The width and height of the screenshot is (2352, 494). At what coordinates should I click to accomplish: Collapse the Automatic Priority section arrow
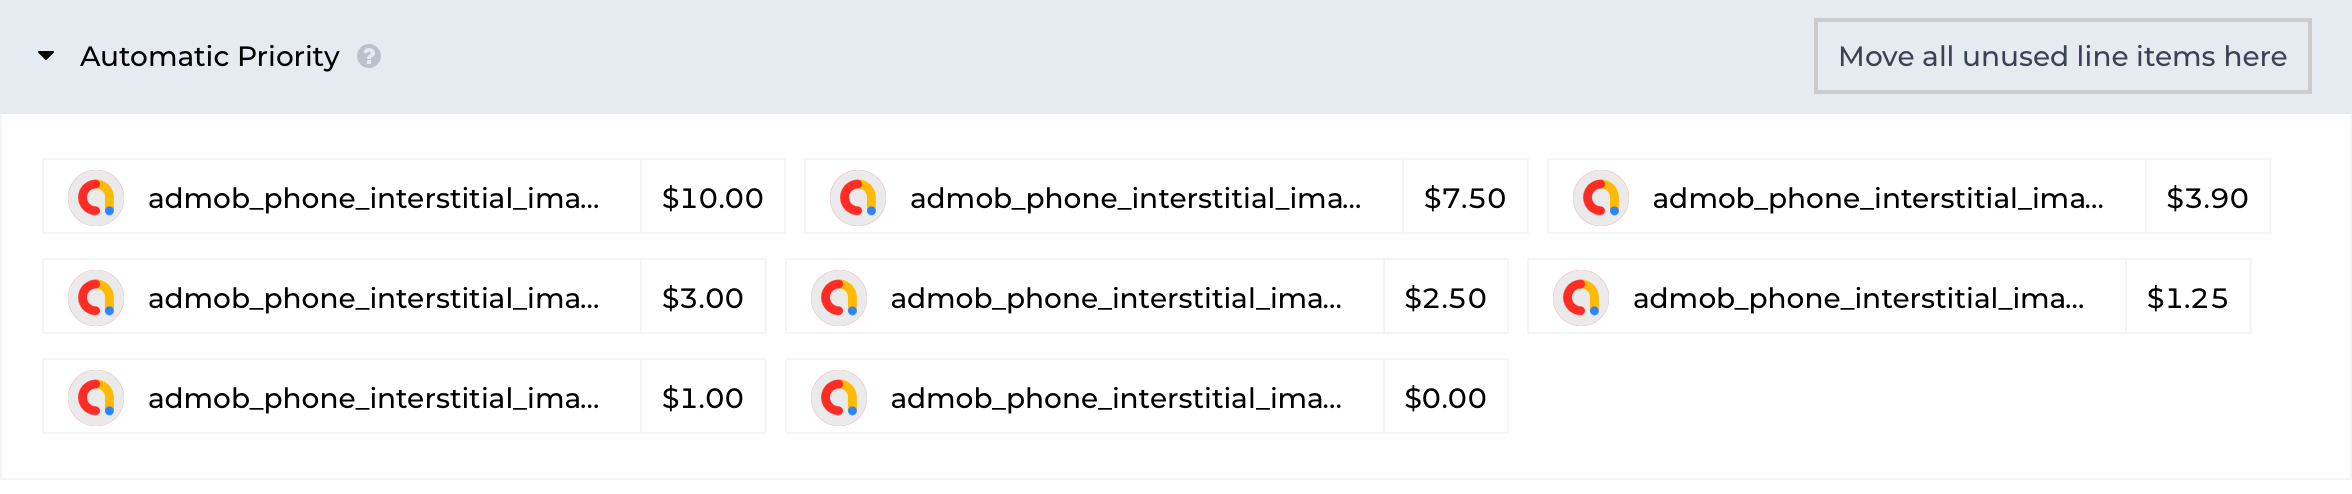coord(46,56)
